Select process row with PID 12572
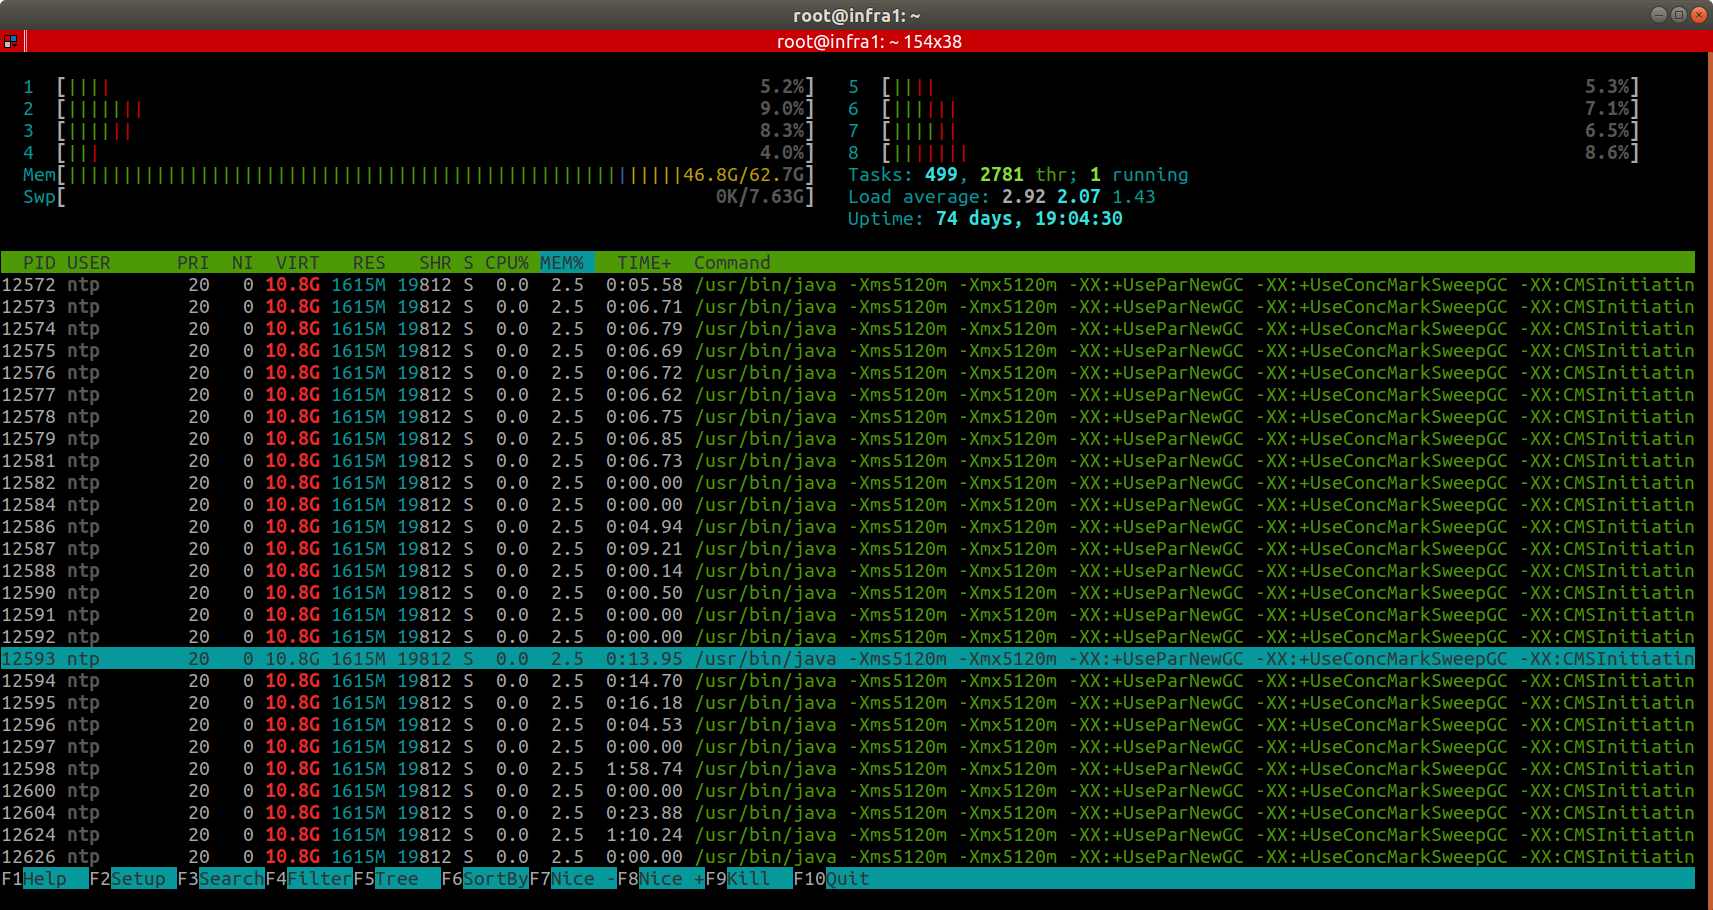 click(x=848, y=285)
